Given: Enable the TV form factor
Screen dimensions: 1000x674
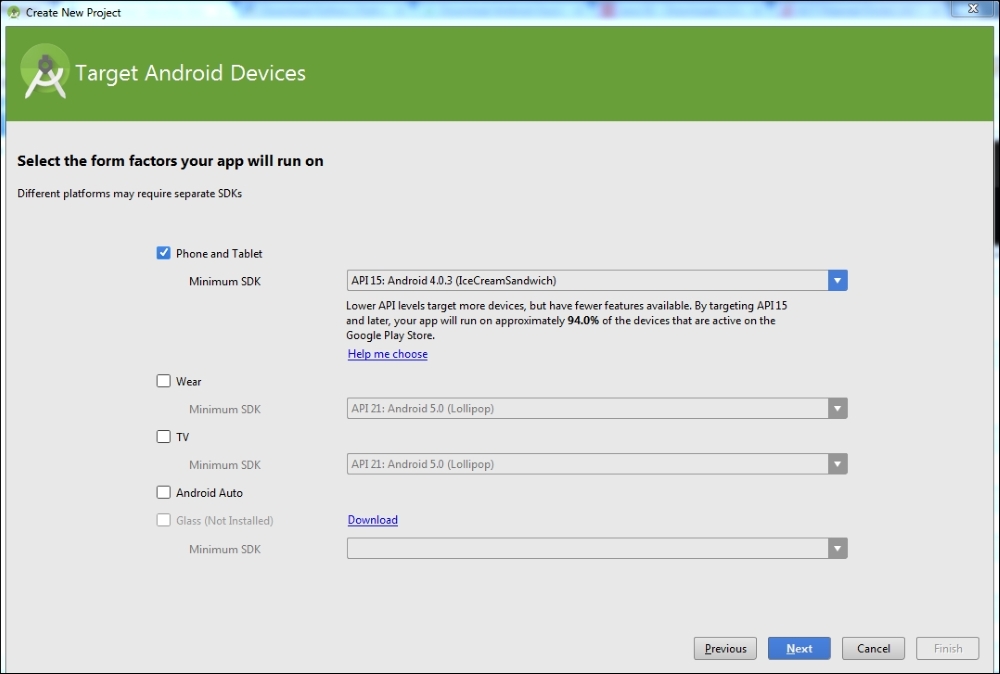Looking at the screenshot, I should (x=163, y=437).
